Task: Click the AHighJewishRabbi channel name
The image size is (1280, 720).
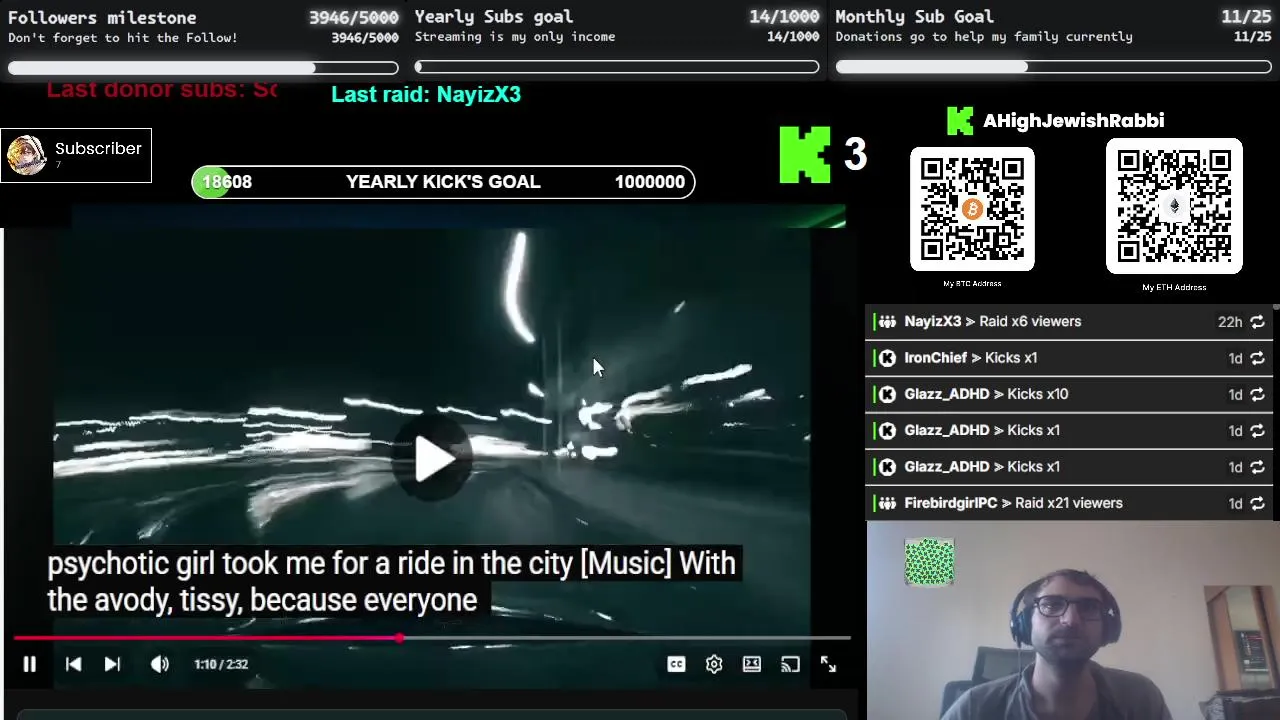Action: click(x=1073, y=121)
